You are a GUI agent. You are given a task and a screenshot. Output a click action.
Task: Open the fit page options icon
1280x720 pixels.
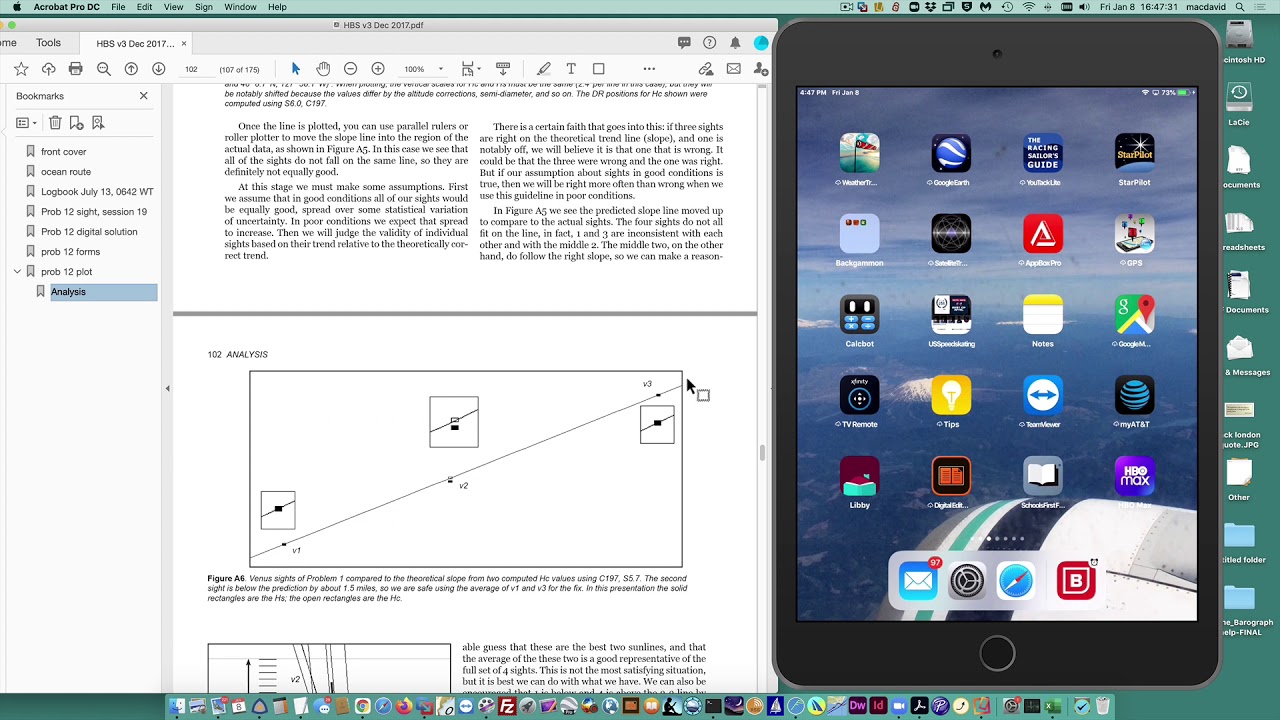point(468,69)
